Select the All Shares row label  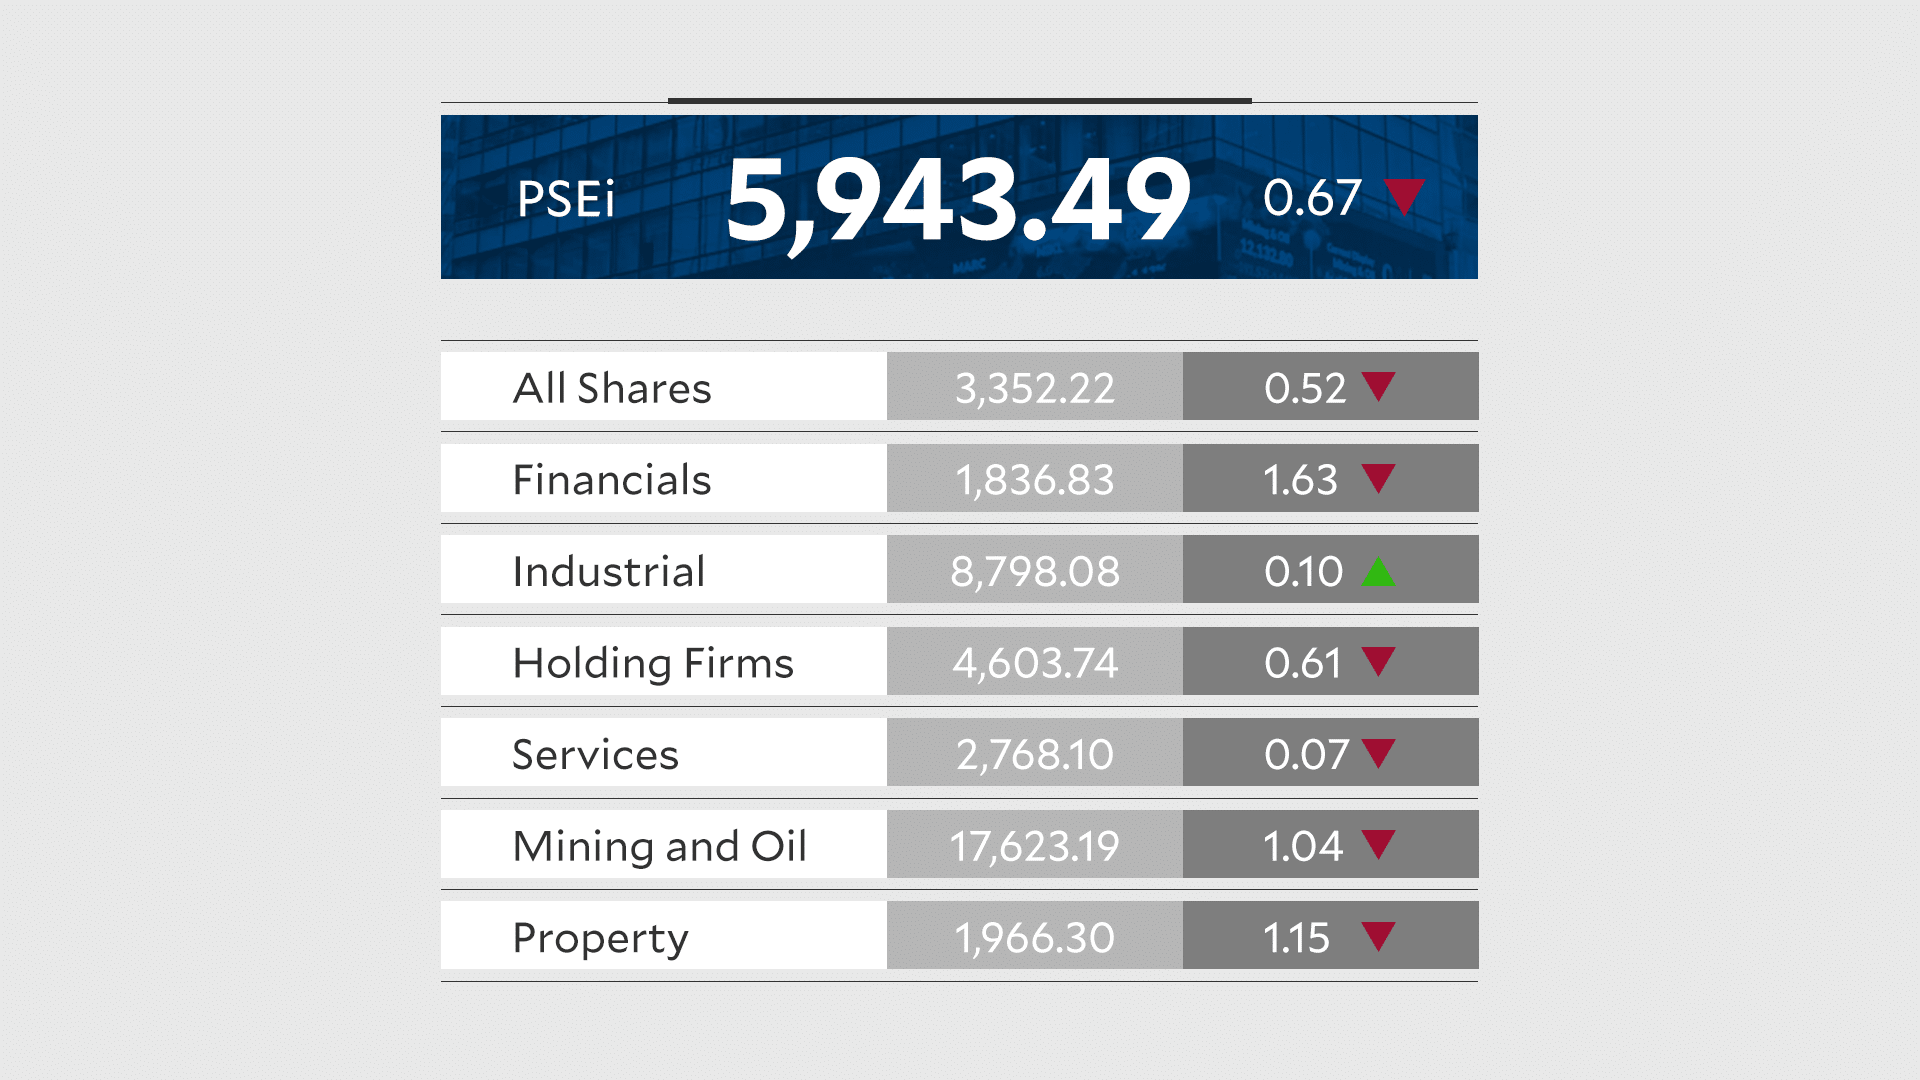click(612, 388)
